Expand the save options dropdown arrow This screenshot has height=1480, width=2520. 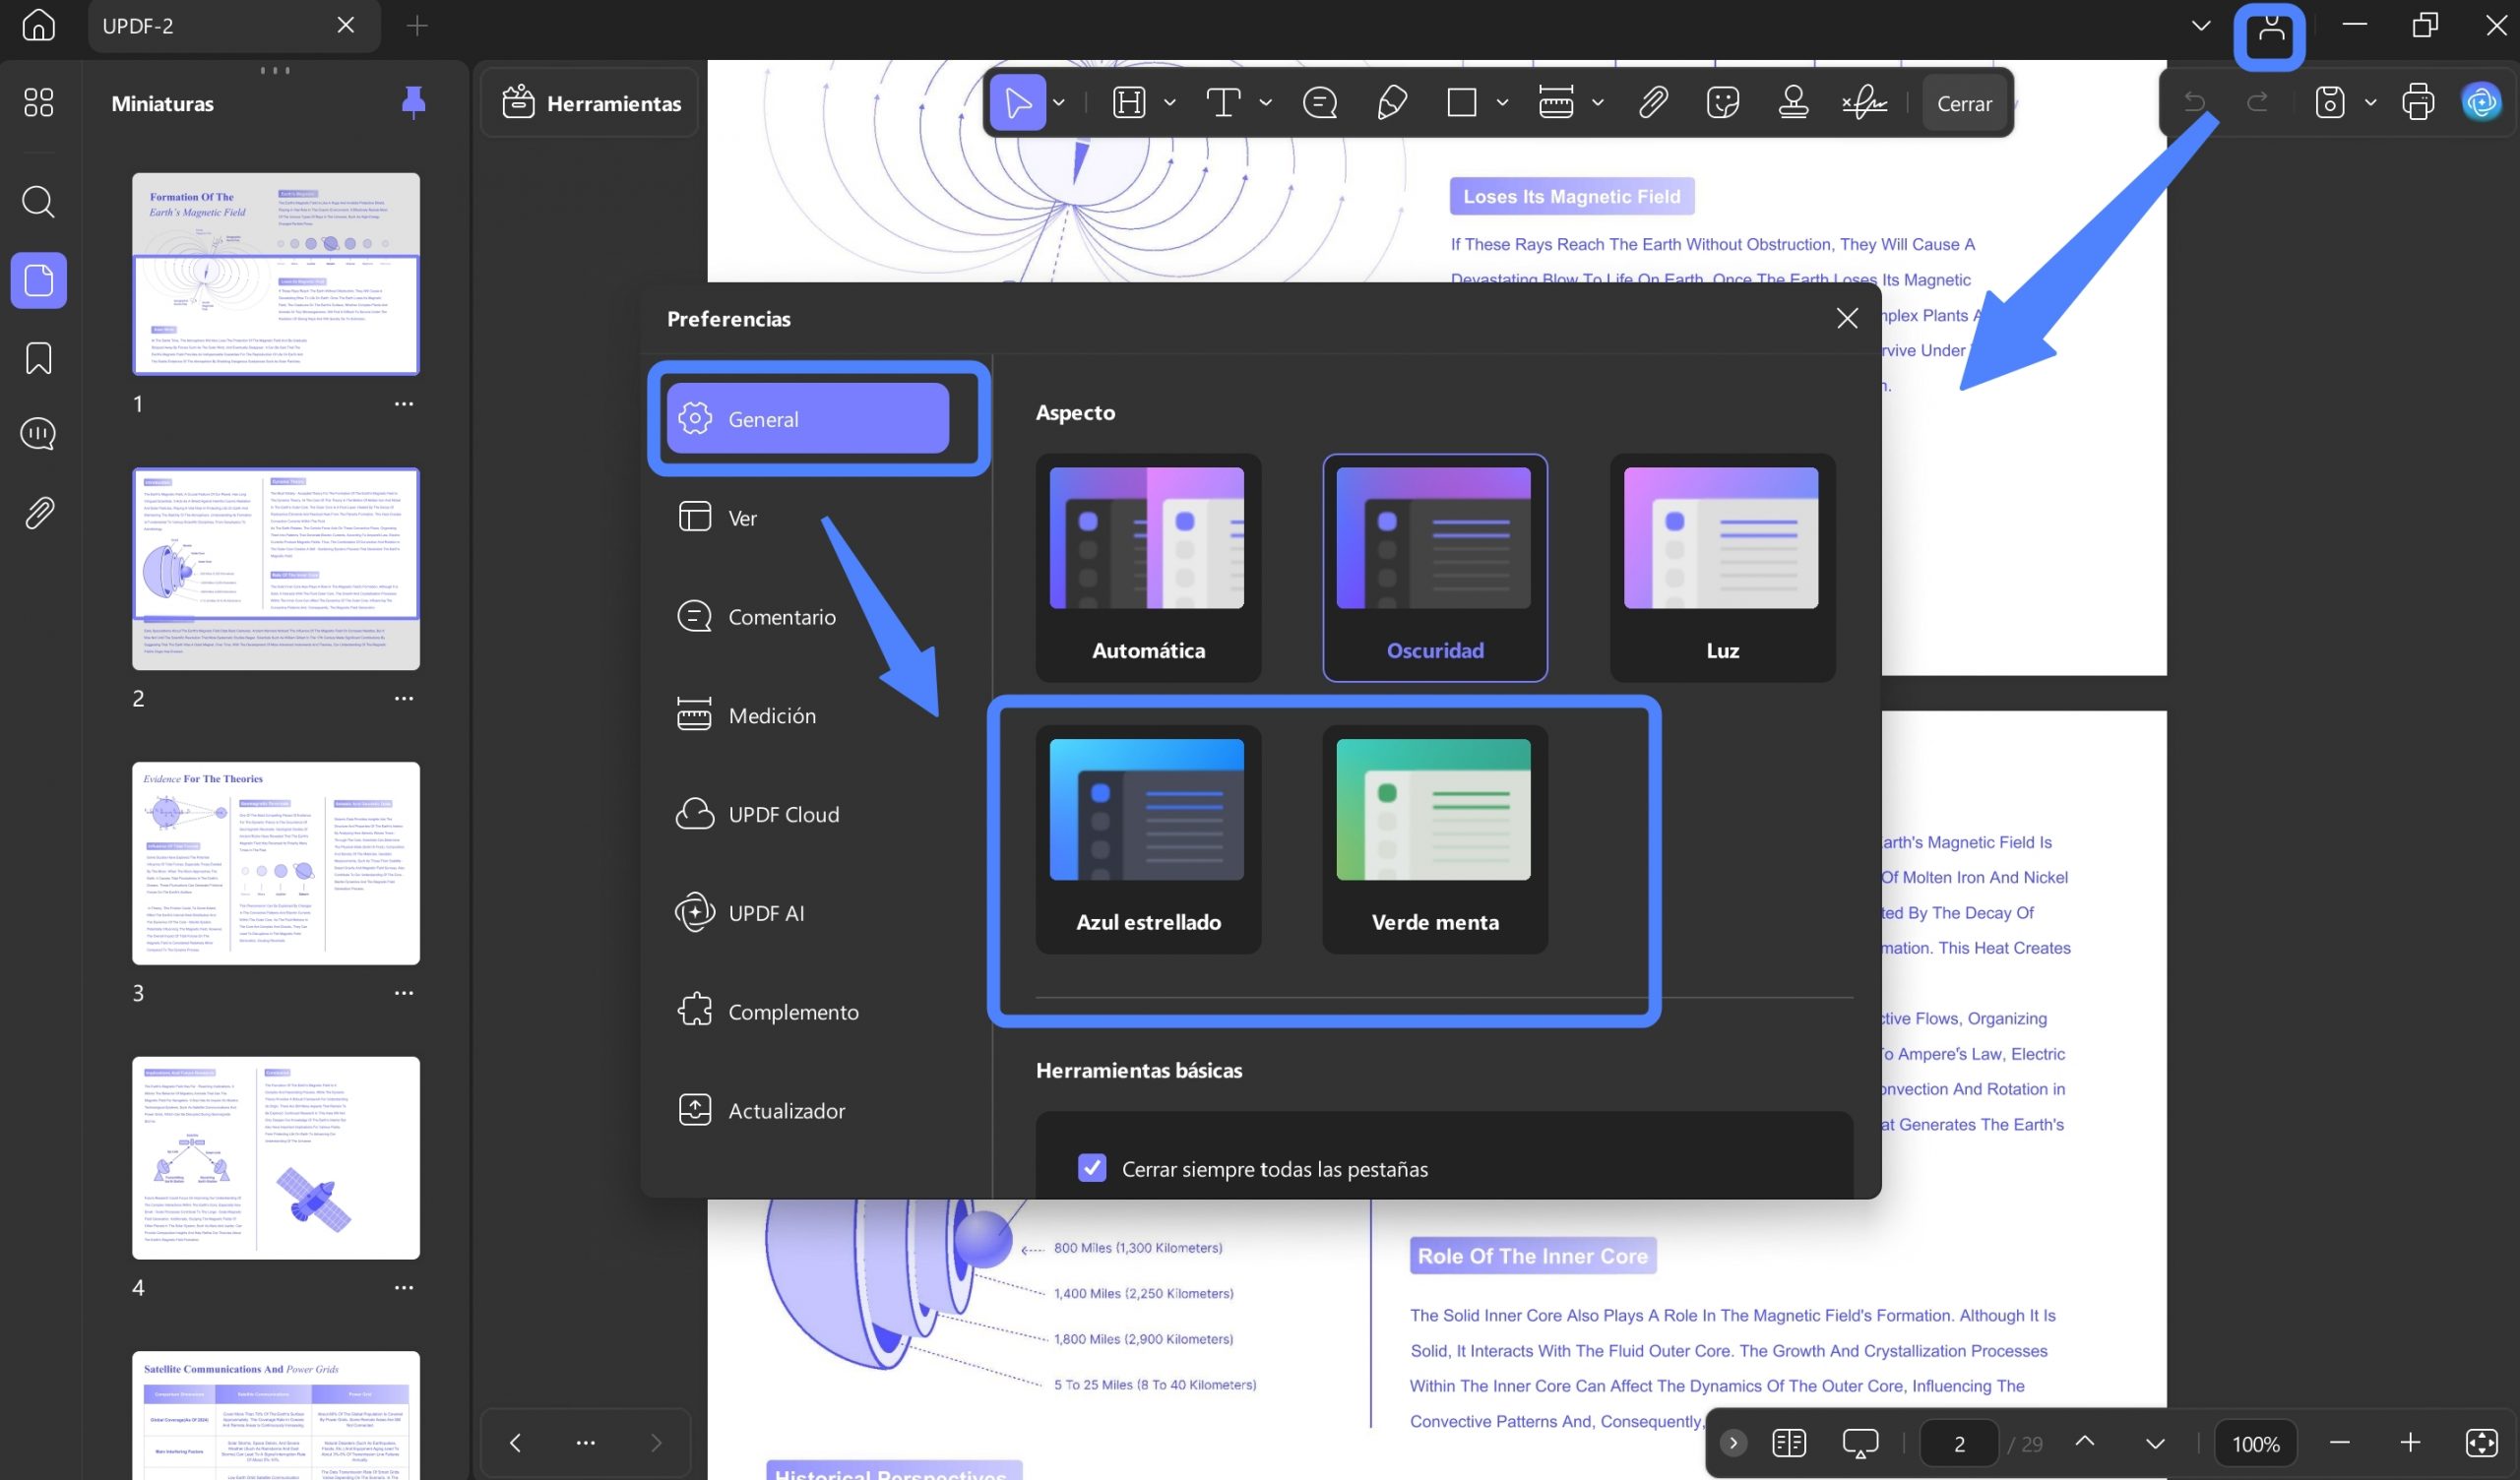pyautogui.click(x=2370, y=102)
